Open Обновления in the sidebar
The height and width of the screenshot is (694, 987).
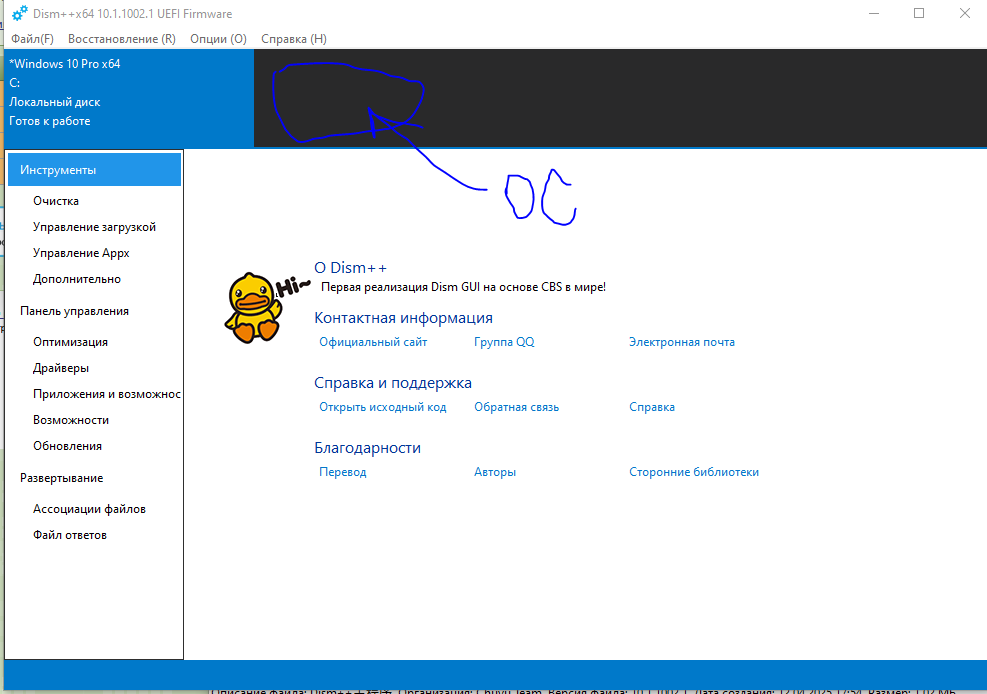[x=67, y=446]
